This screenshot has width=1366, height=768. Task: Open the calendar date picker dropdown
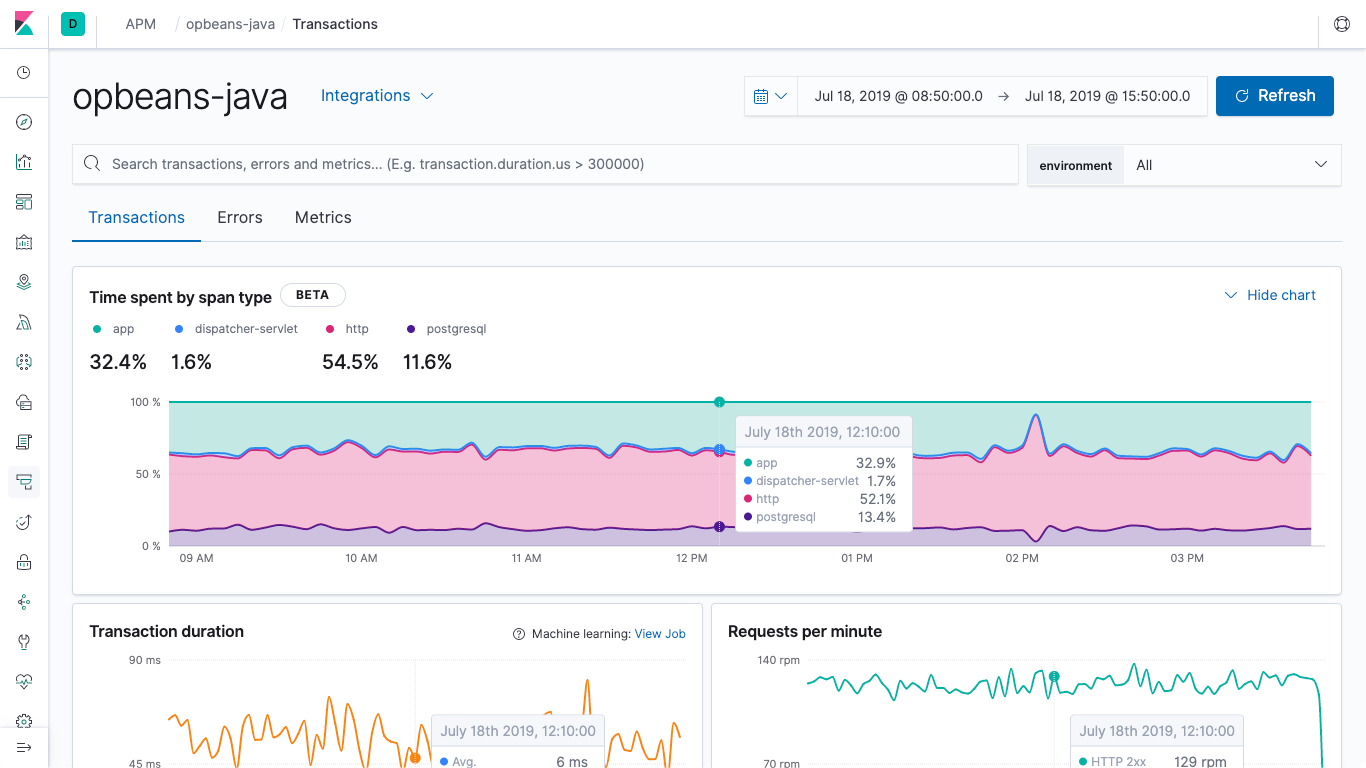coord(771,95)
